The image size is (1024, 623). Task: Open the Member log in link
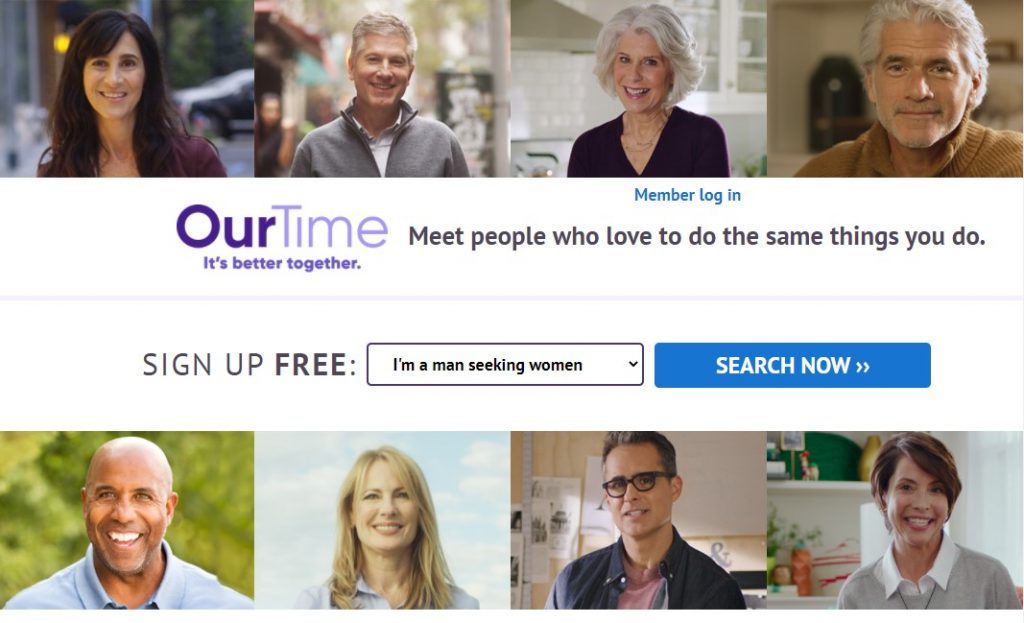[x=687, y=195]
